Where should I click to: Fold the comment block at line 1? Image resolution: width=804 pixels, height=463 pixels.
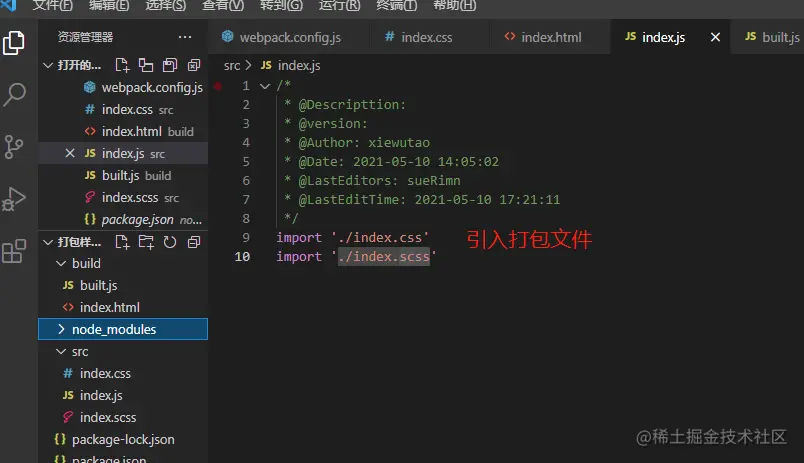tap(265, 86)
